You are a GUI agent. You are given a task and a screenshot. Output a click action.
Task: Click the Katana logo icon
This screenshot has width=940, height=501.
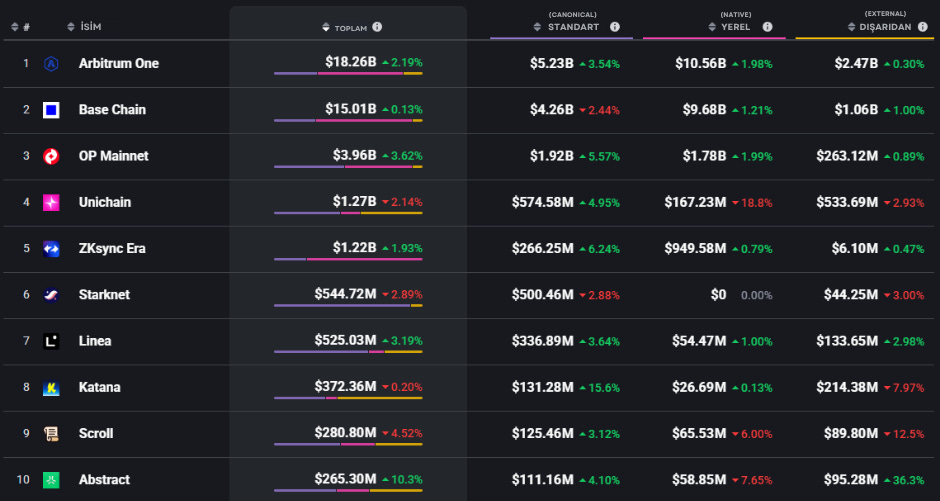[x=51, y=388]
